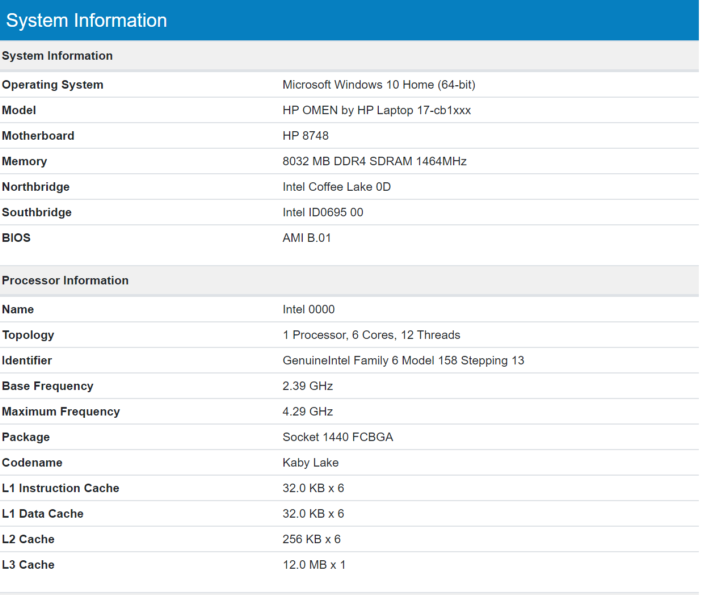Select "Microsoft Windows 10 Home (64-bit)" value

point(379,85)
